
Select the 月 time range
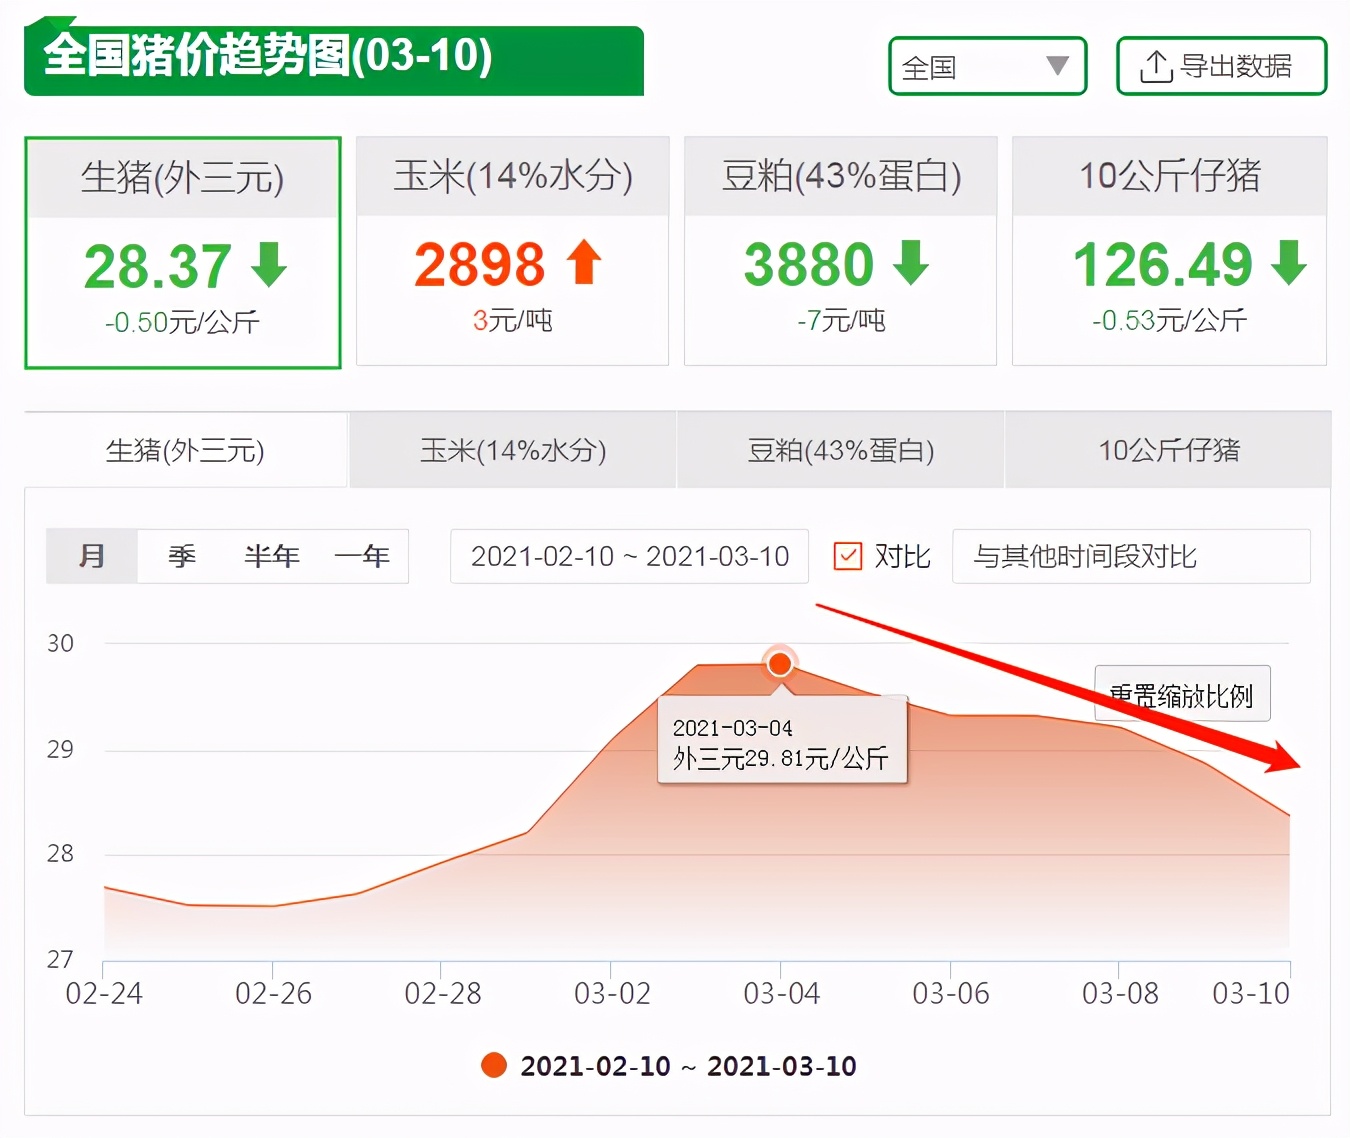pos(92,556)
